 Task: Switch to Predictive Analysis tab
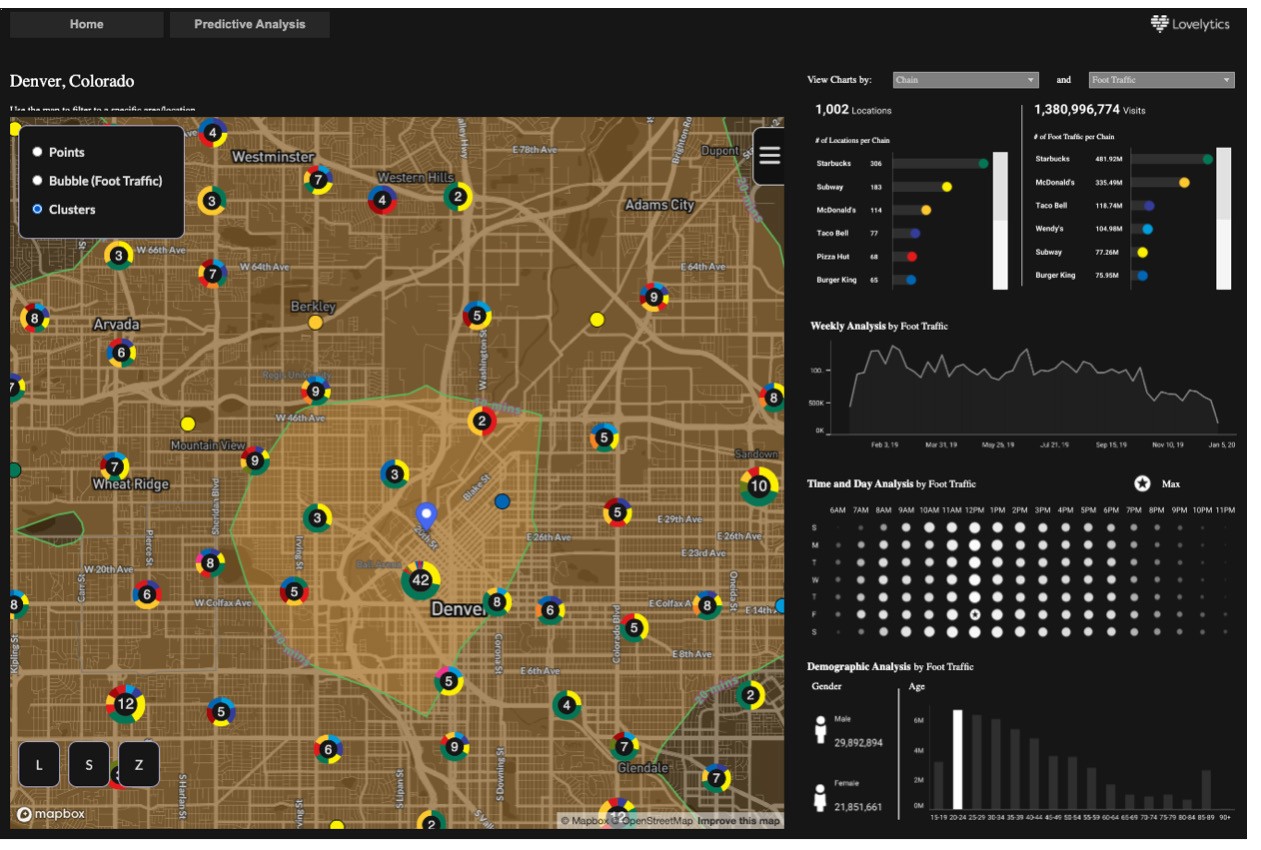point(249,24)
